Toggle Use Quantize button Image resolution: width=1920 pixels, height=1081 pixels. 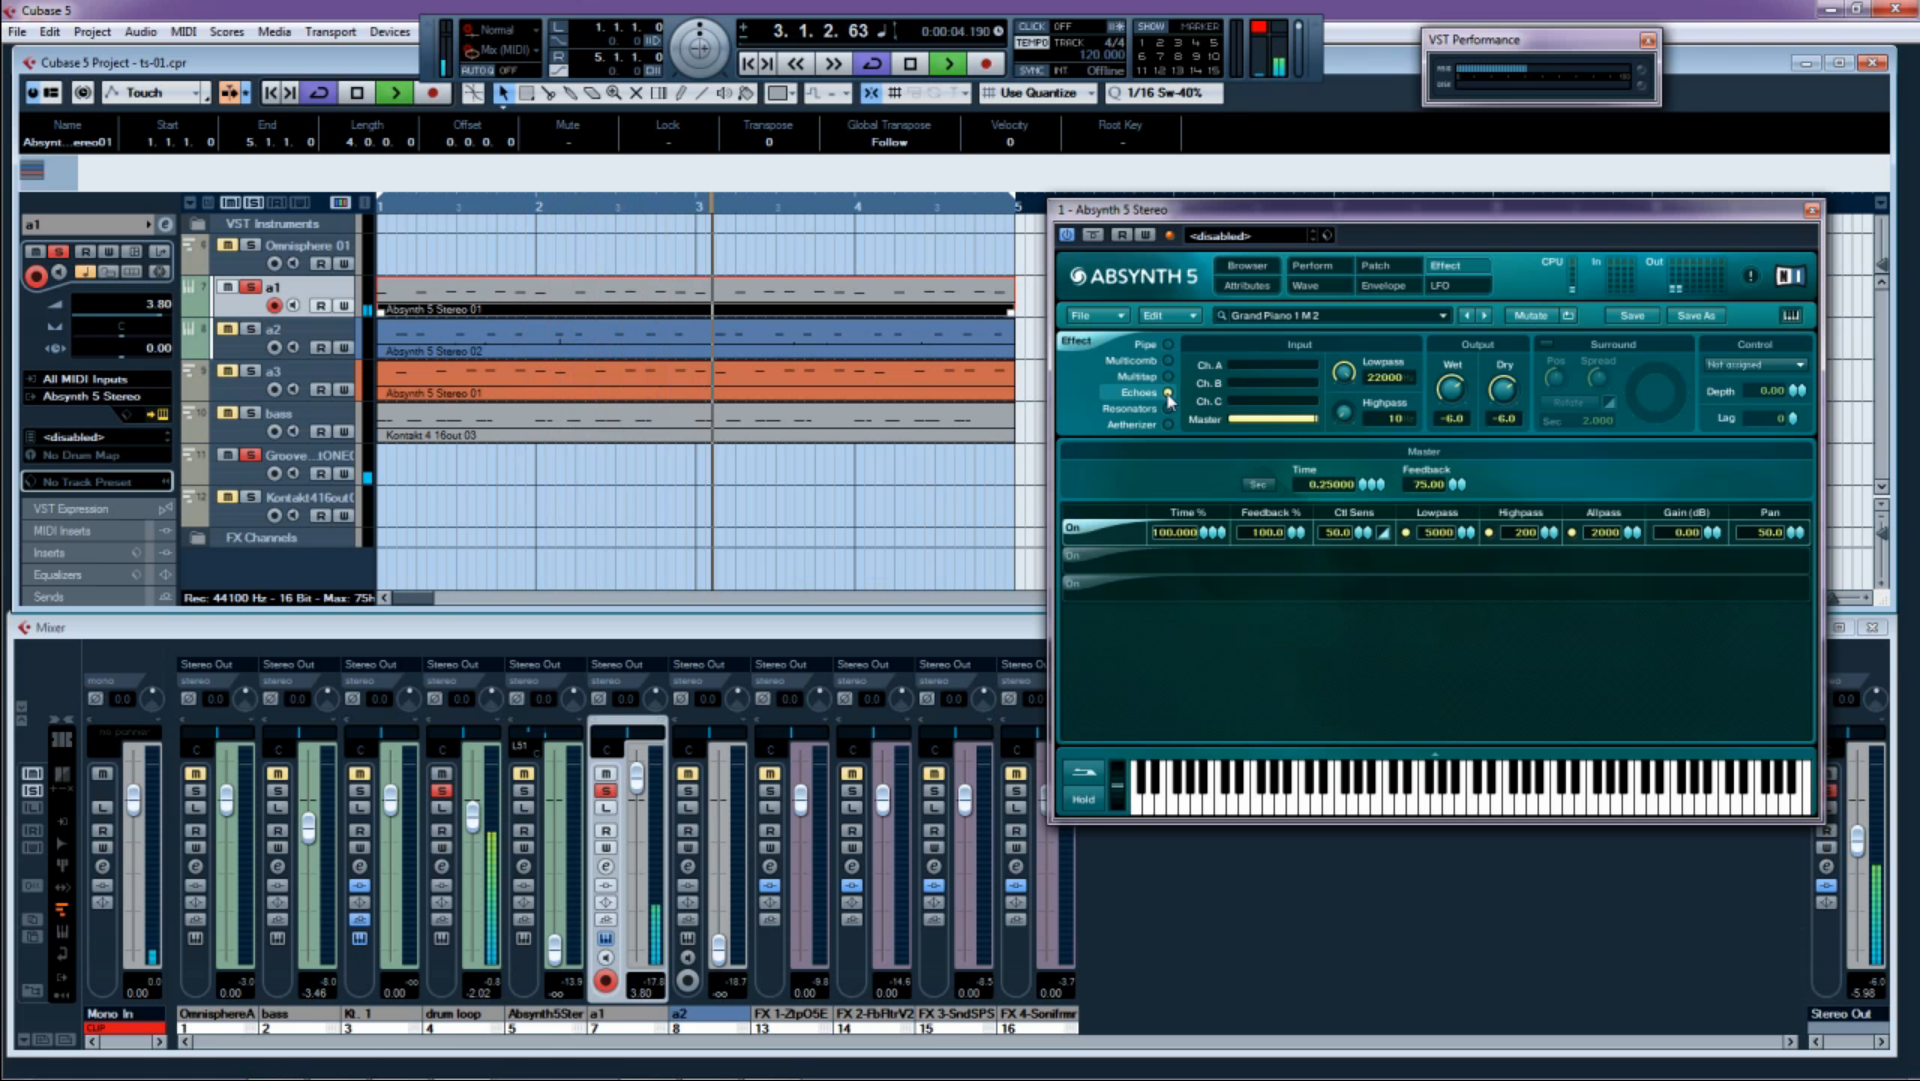(x=1038, y=93)
